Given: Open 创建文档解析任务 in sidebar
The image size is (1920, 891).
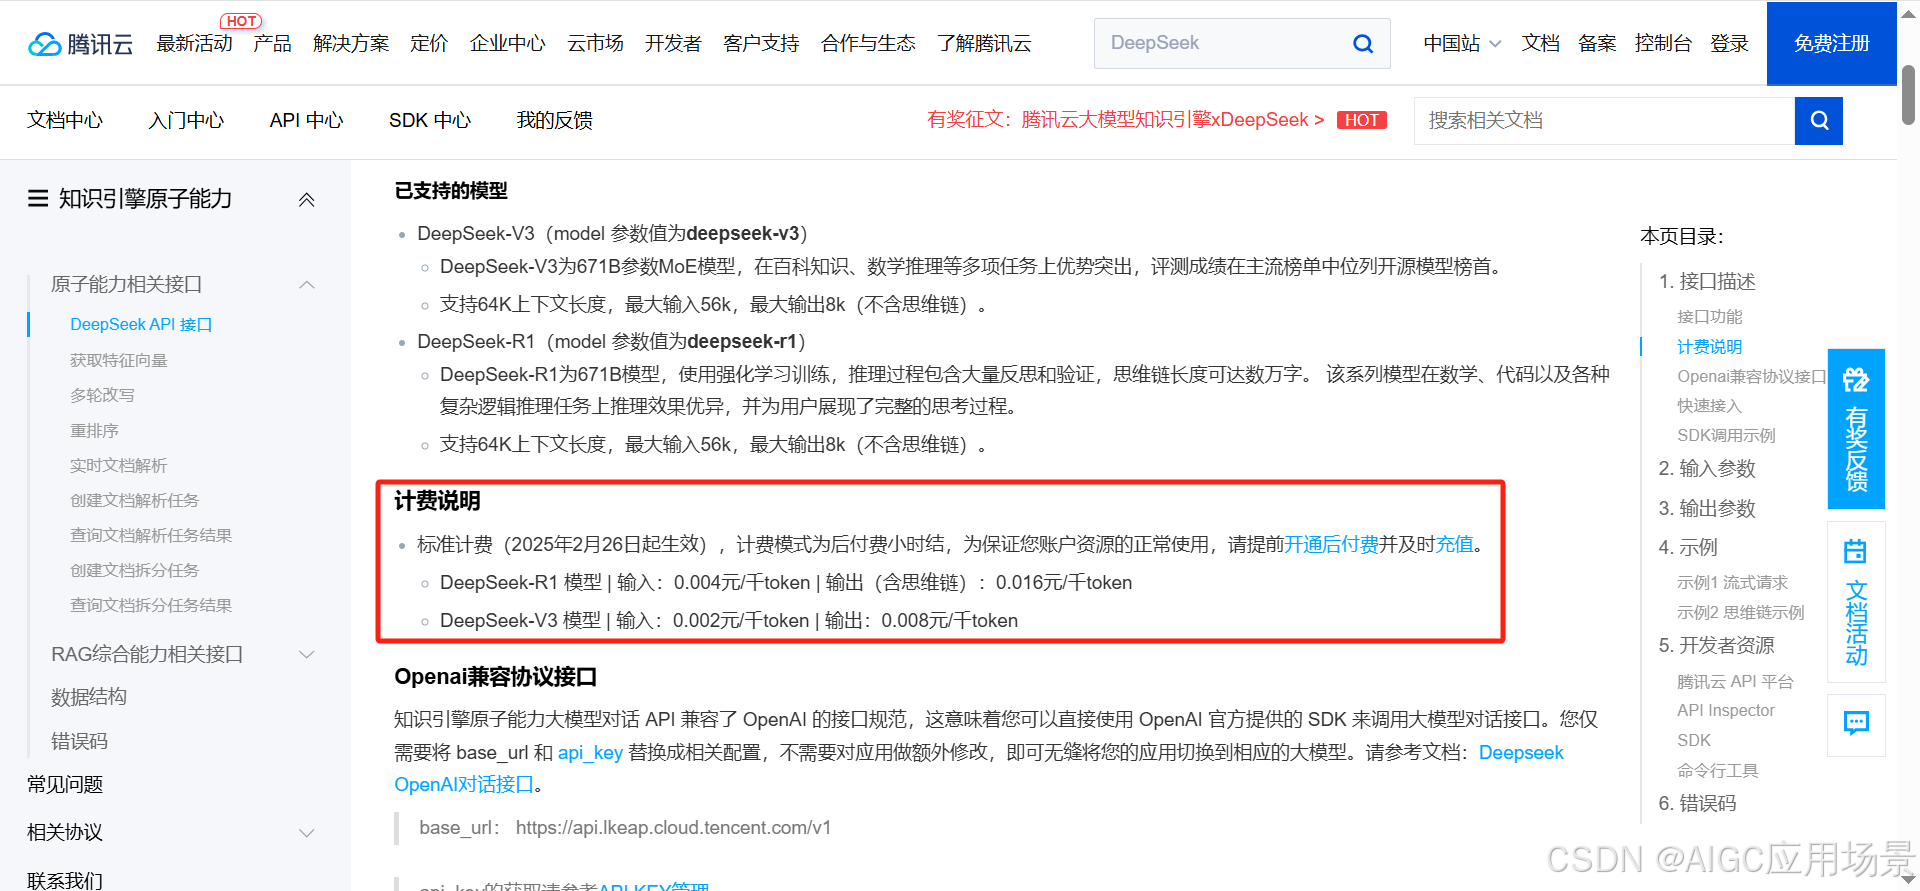Looking at the screenshot, I should [135, 501].
